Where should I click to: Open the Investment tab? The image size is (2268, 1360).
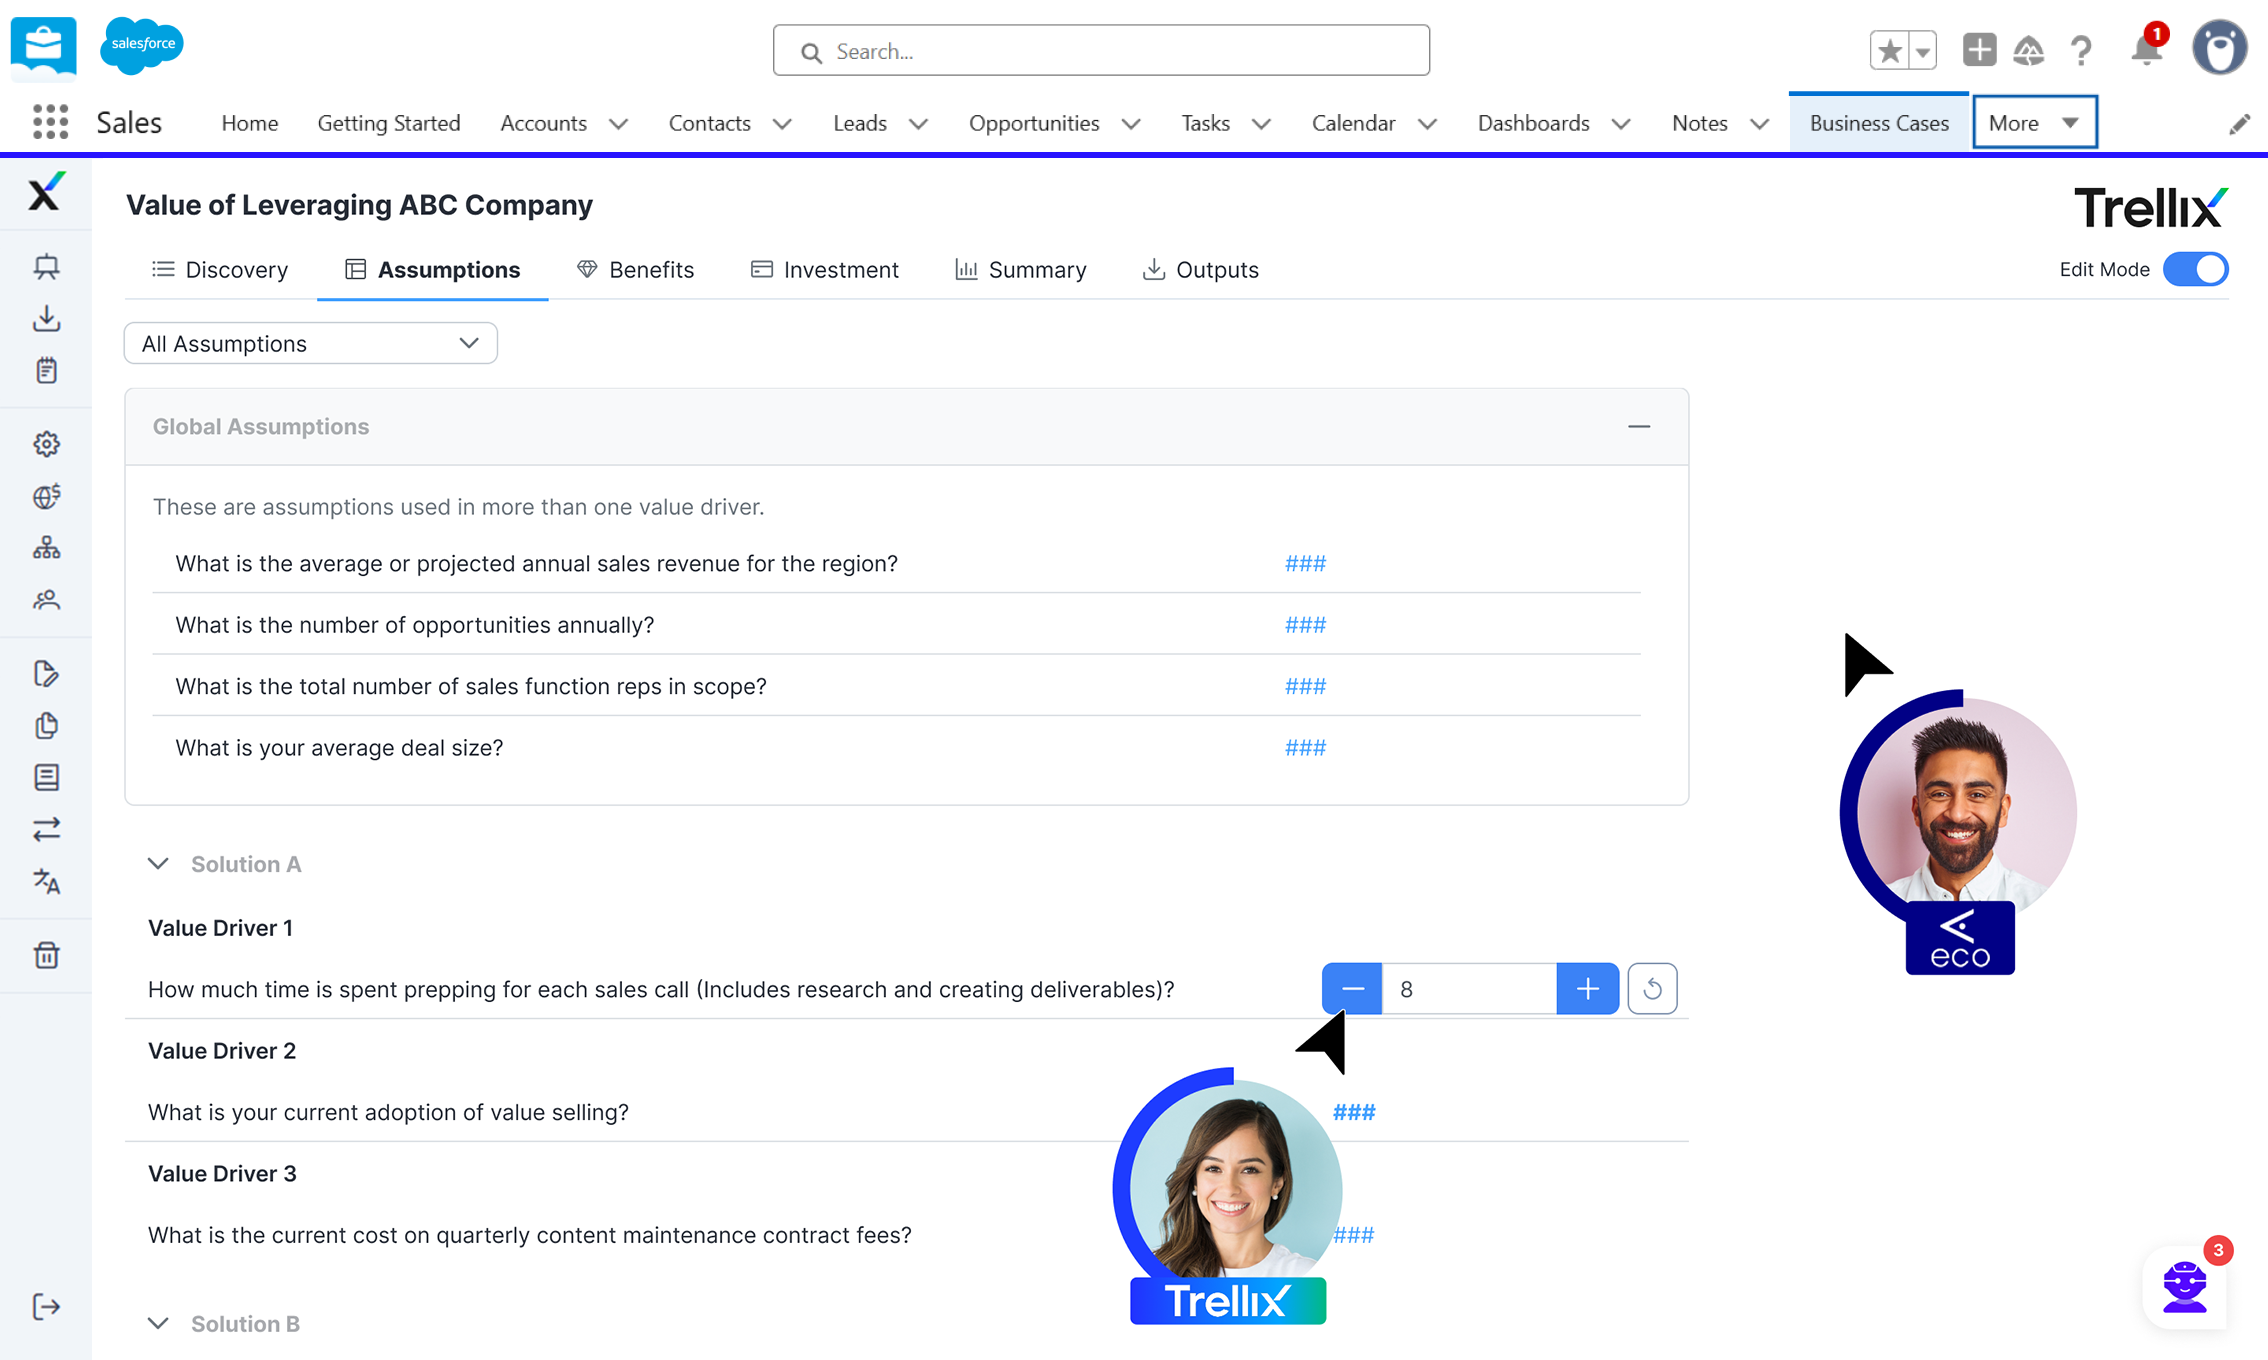825,269
